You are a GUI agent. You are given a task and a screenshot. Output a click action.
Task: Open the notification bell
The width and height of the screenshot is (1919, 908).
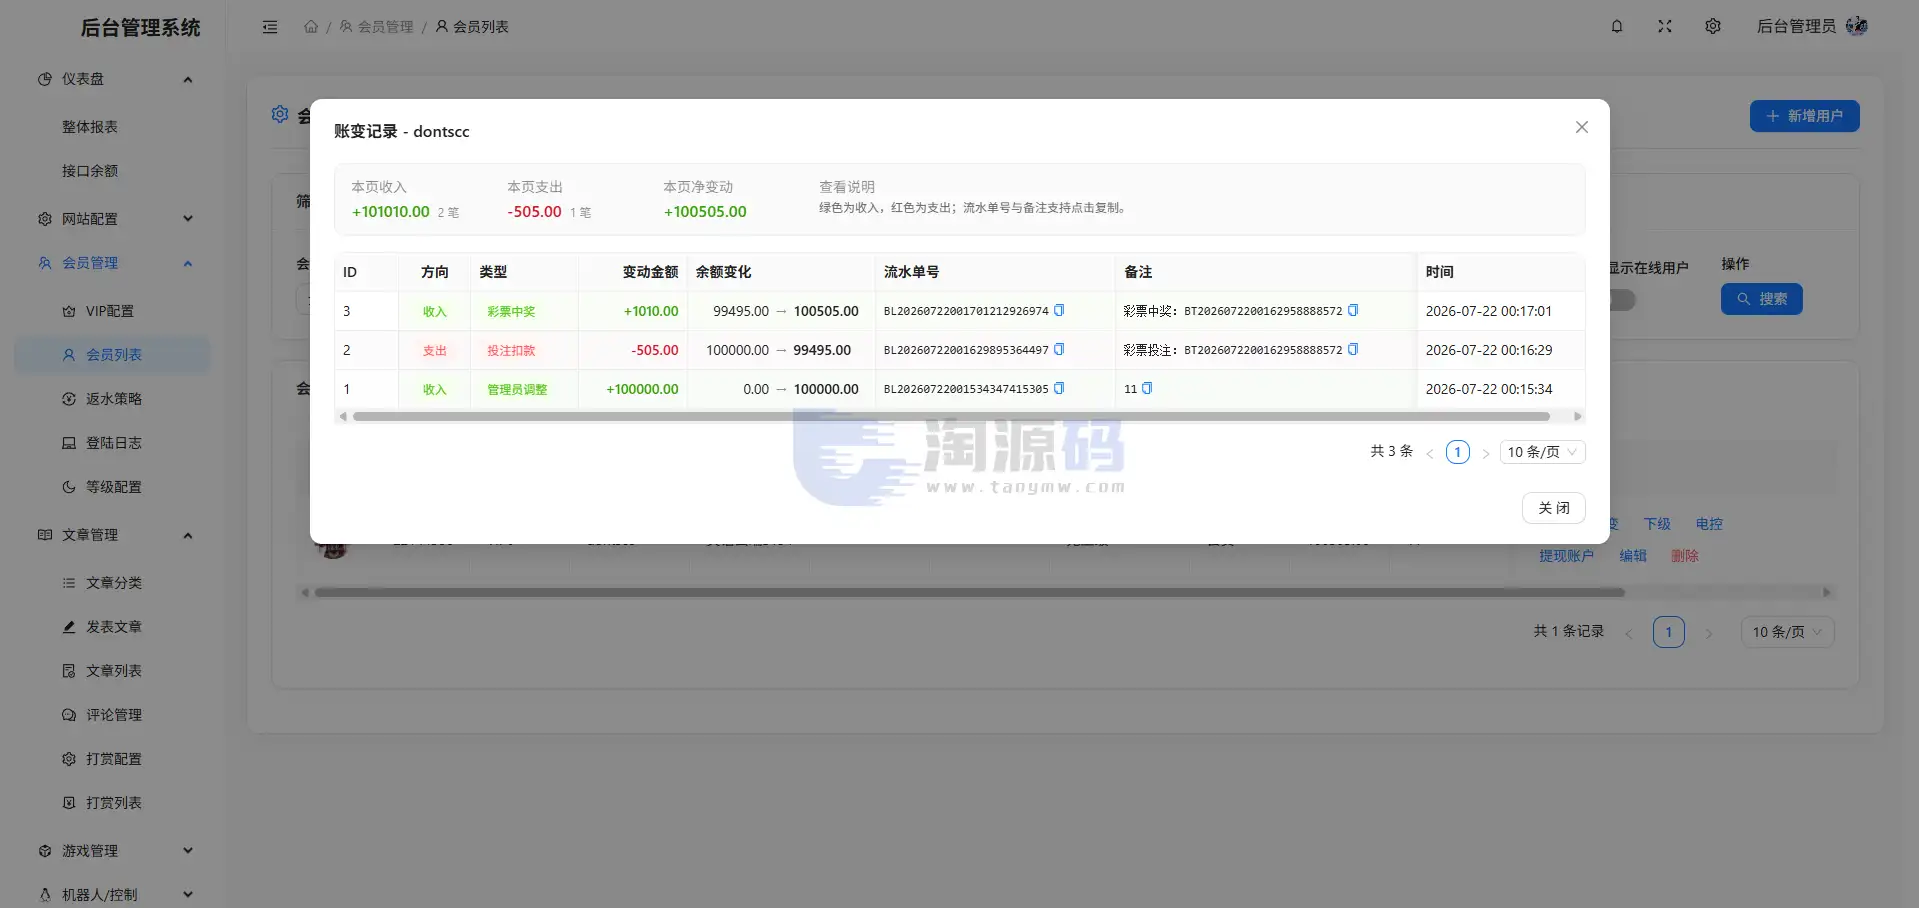click(1617, 27)
